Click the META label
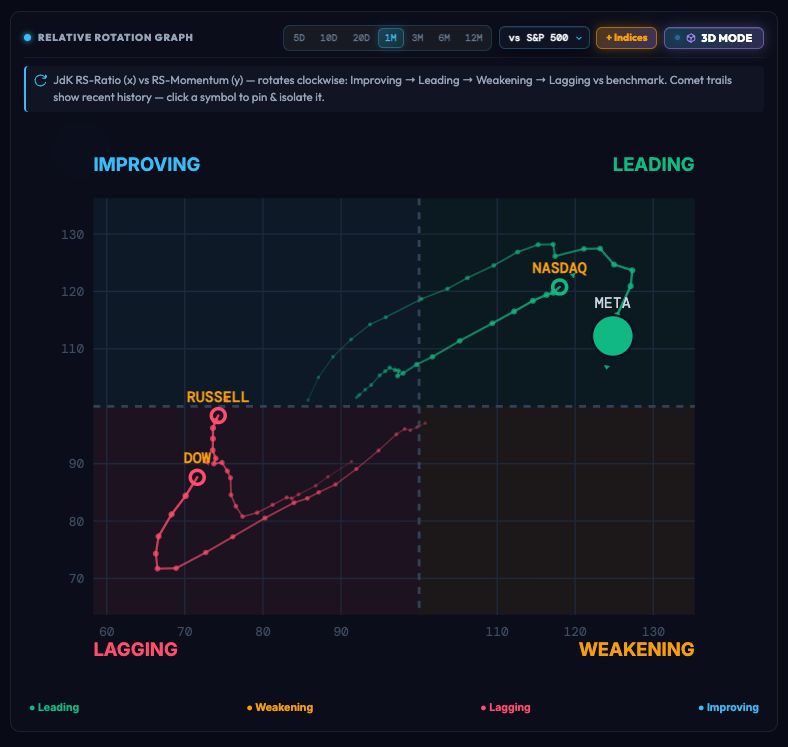 click(x=612, y=303)
